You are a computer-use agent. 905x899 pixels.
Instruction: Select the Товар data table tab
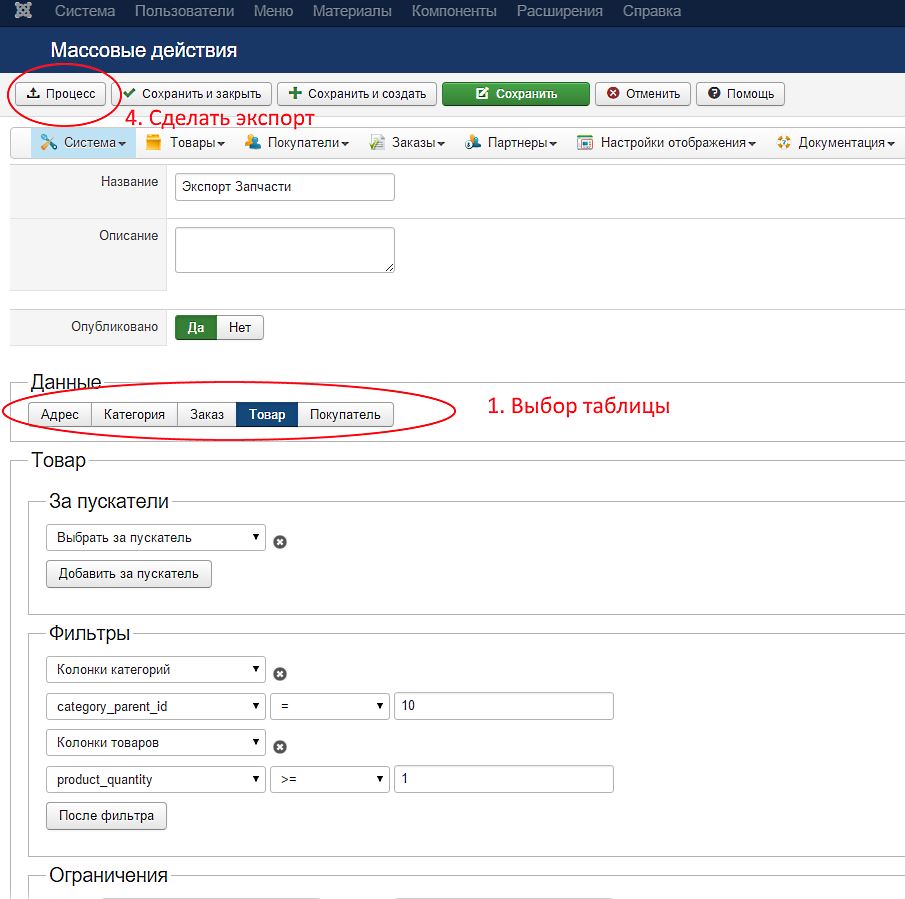(x=267, y=414)
